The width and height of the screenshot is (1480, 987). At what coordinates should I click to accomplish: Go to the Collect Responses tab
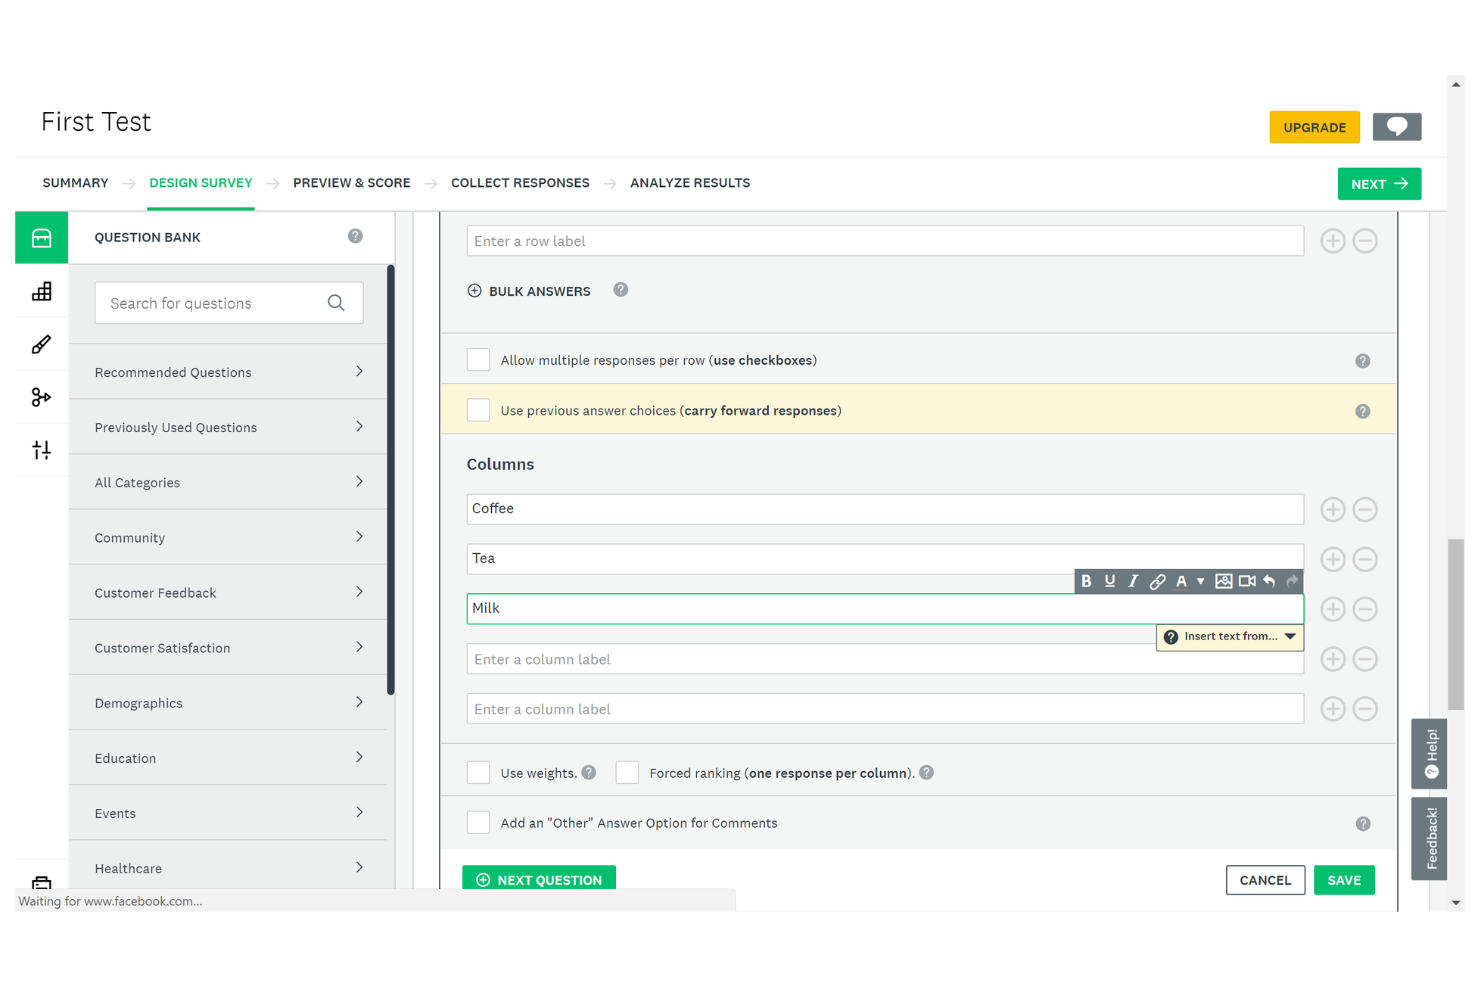(520, 183)
